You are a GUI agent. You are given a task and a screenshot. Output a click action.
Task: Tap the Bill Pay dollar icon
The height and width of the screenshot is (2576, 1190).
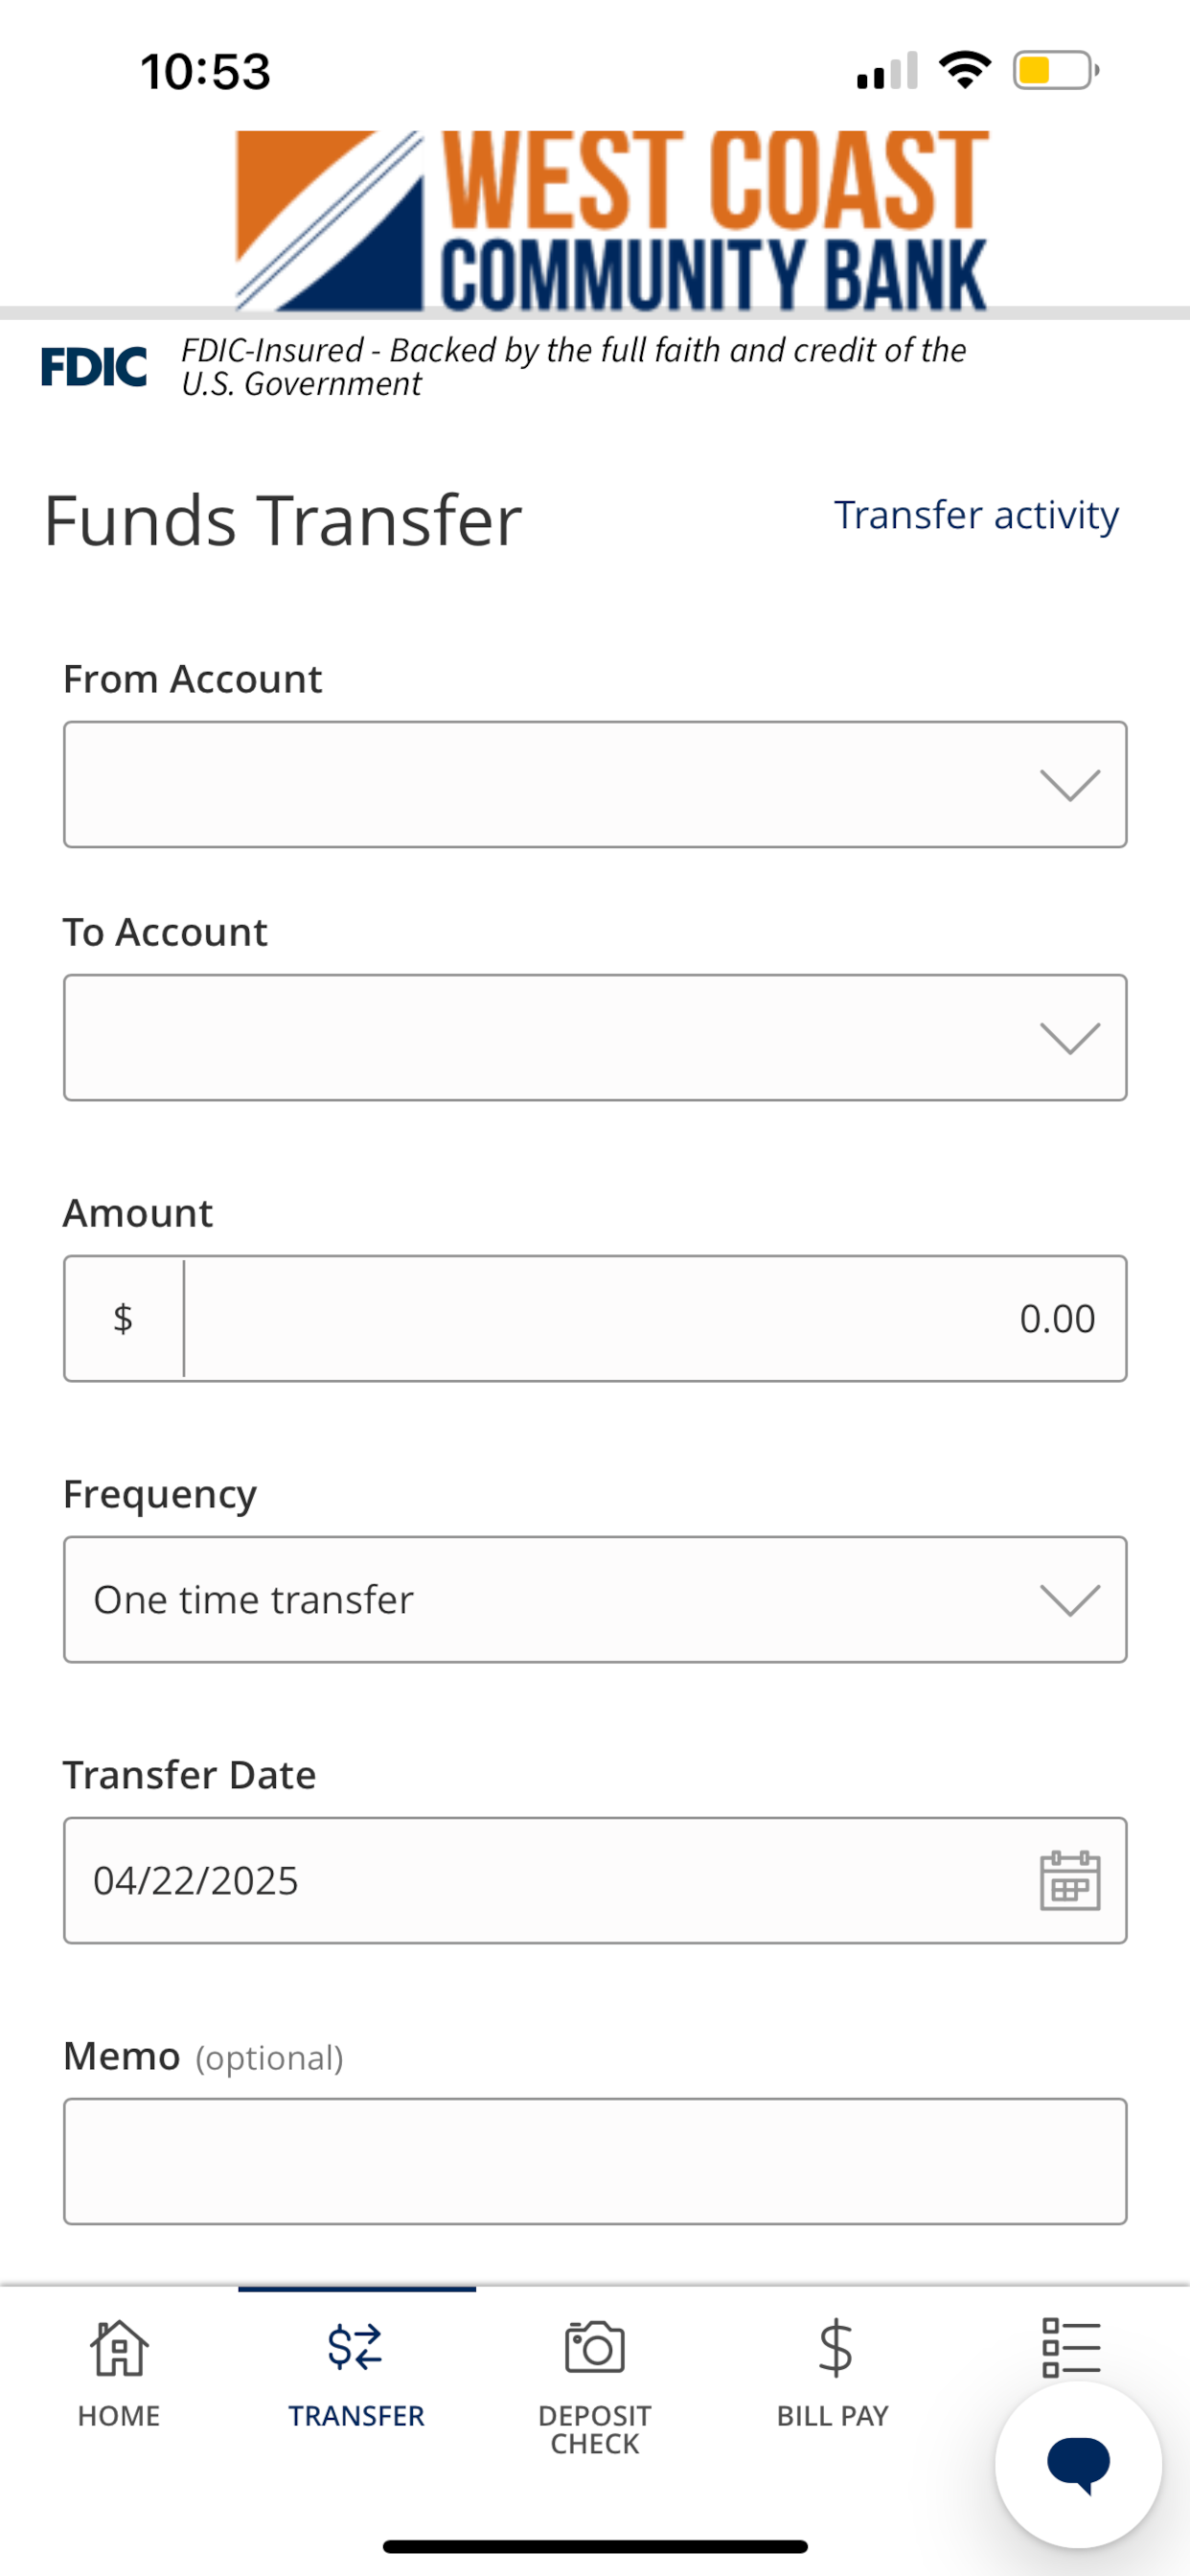pos(834,2347)
